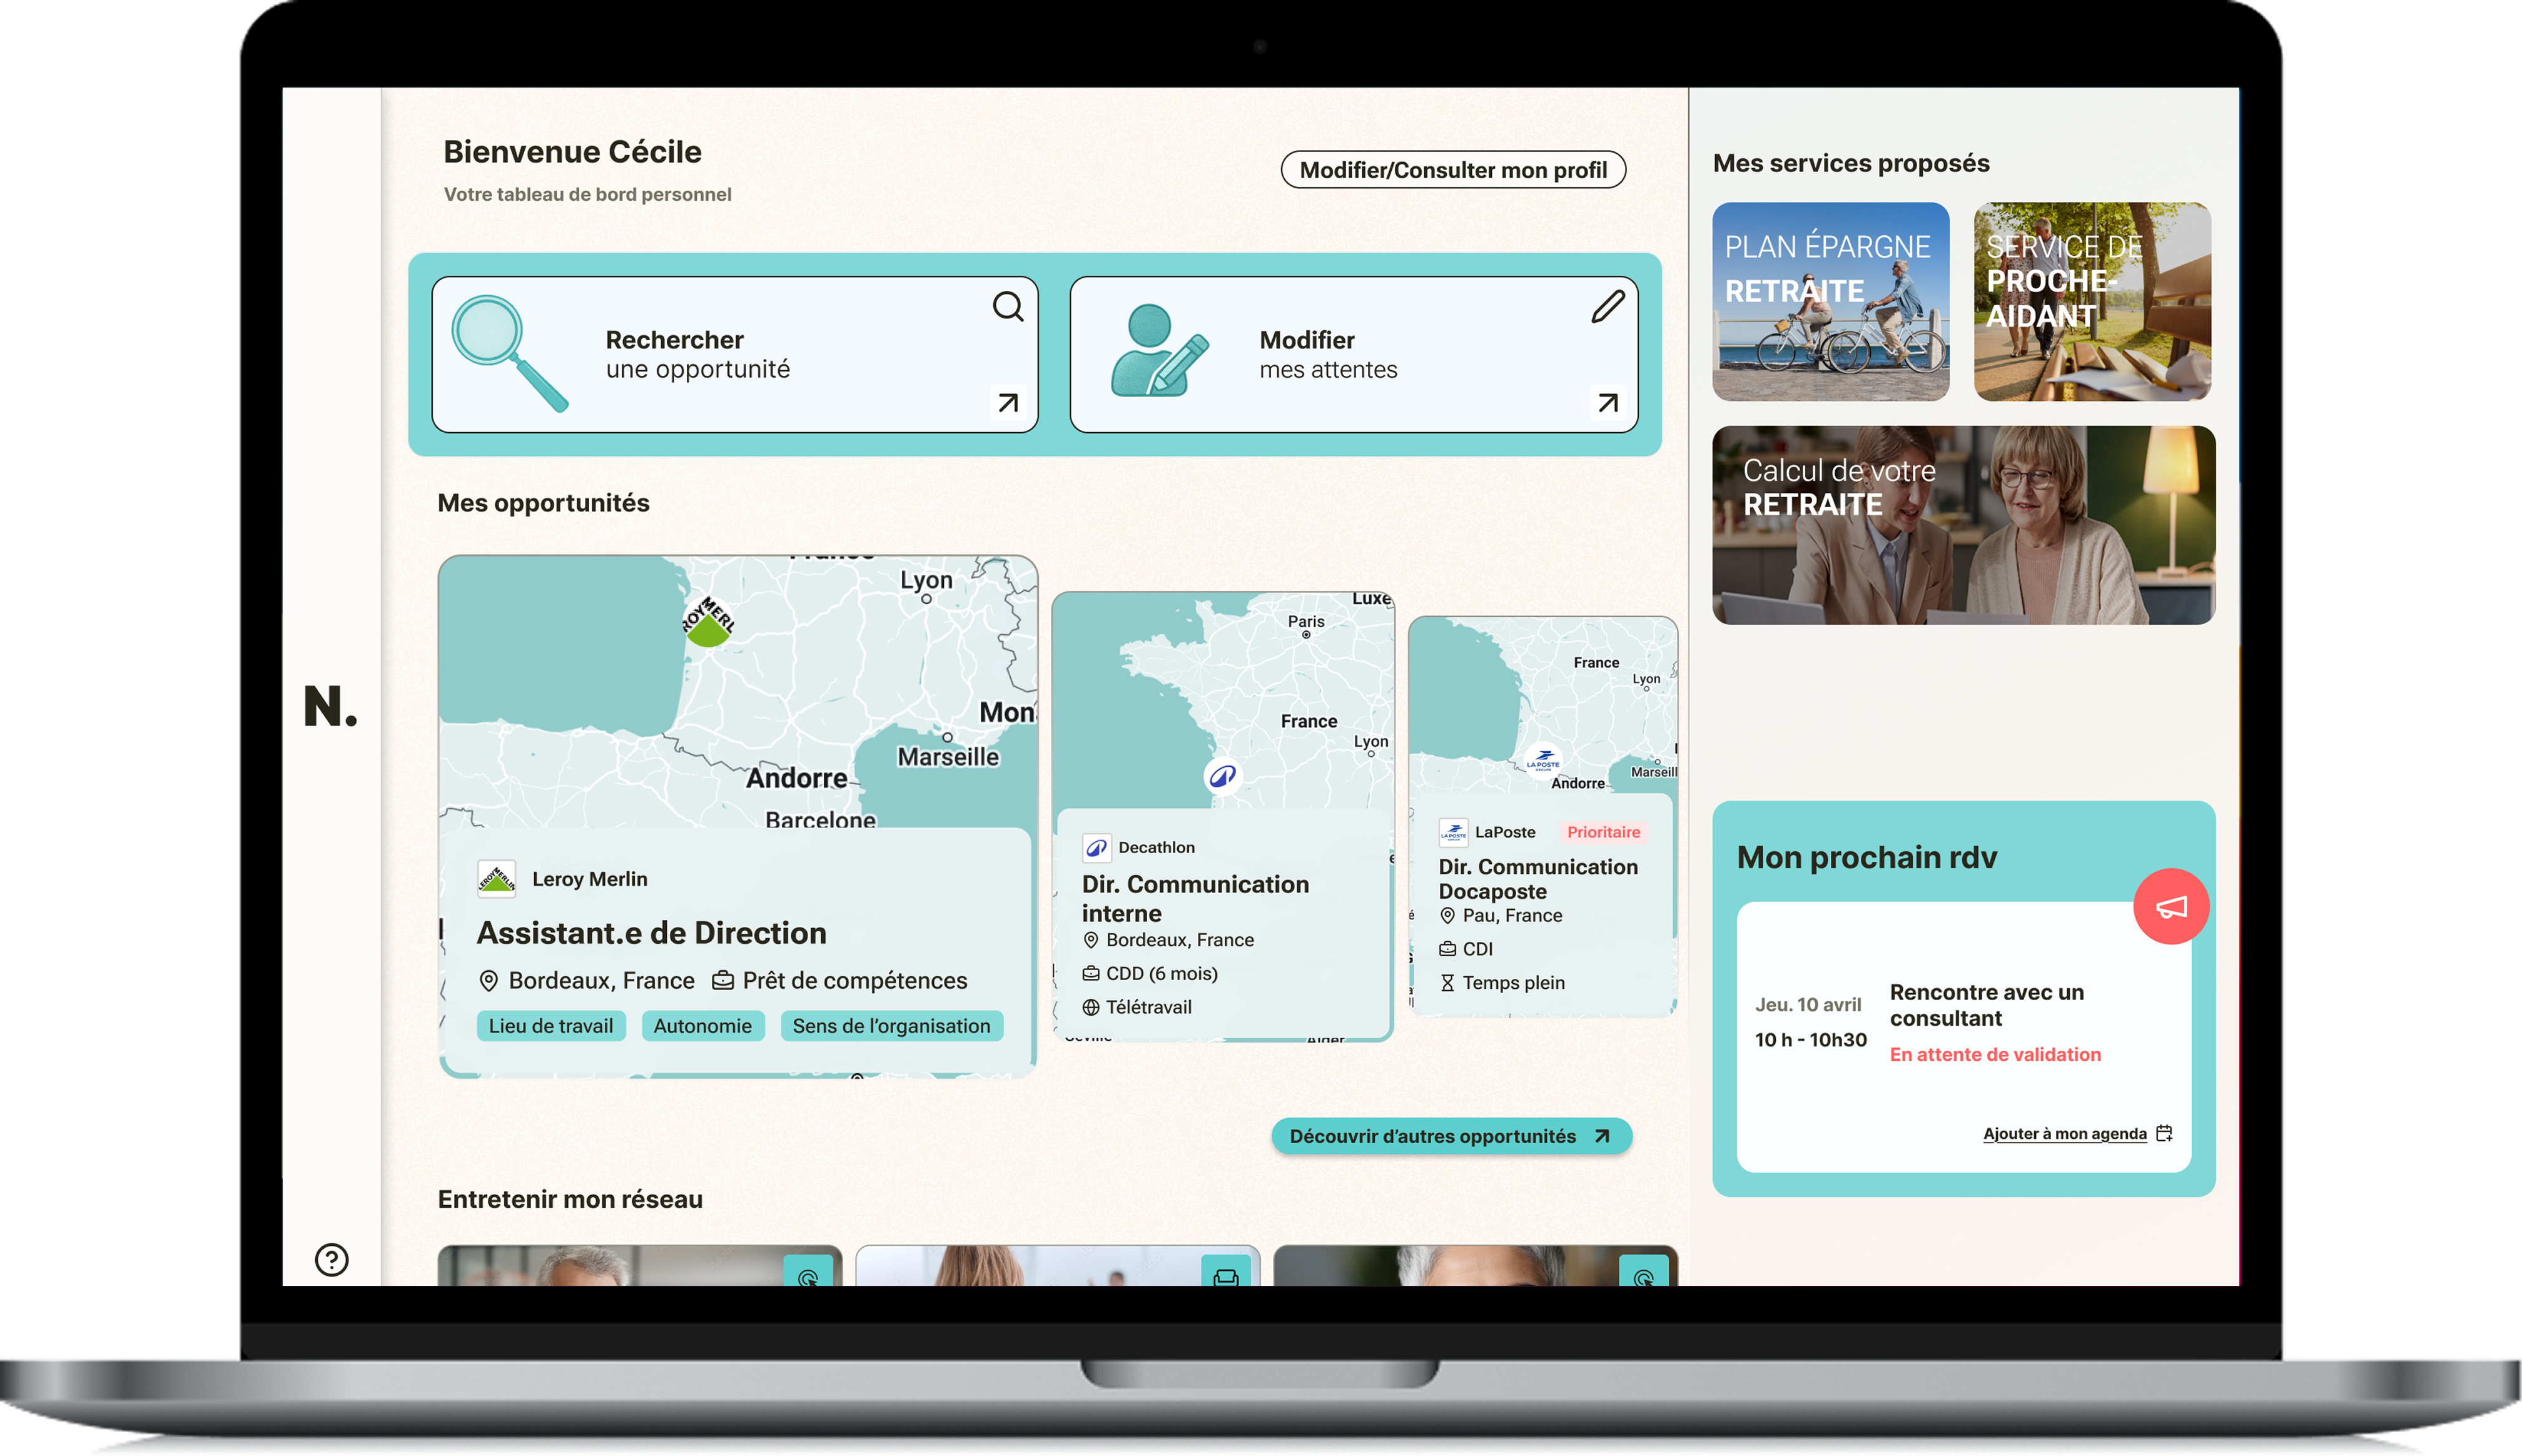This screenshot has width=2522, height=1456.
Task: Click CDI contract text on LaPoste card
Action: (x=1477, y=949)
